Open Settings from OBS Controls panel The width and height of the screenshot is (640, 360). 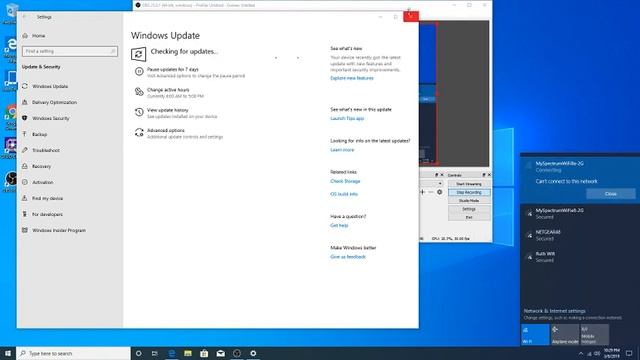tap(469, 209)
